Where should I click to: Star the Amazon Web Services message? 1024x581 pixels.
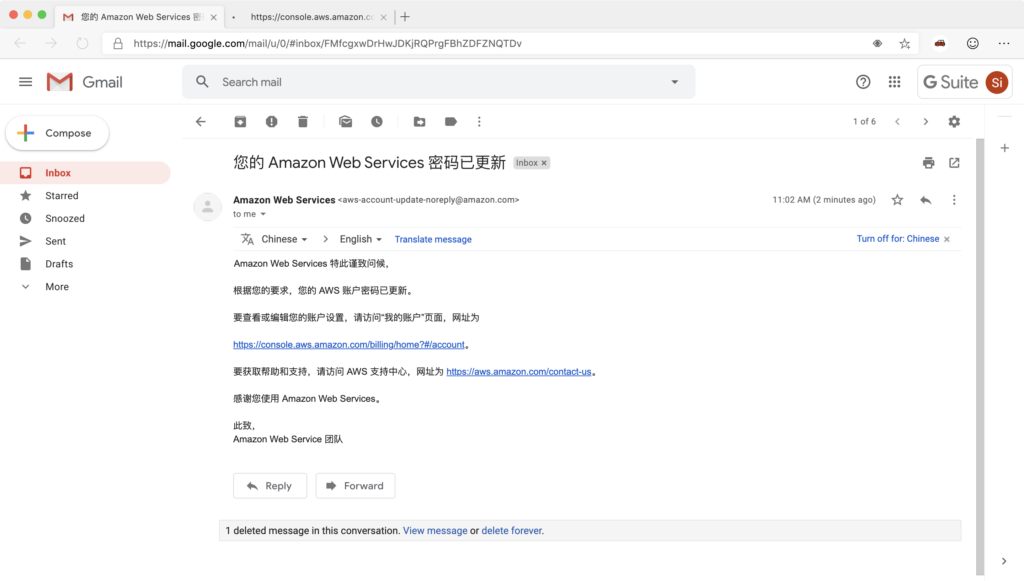pyautogui.click(x=897, y=200)
